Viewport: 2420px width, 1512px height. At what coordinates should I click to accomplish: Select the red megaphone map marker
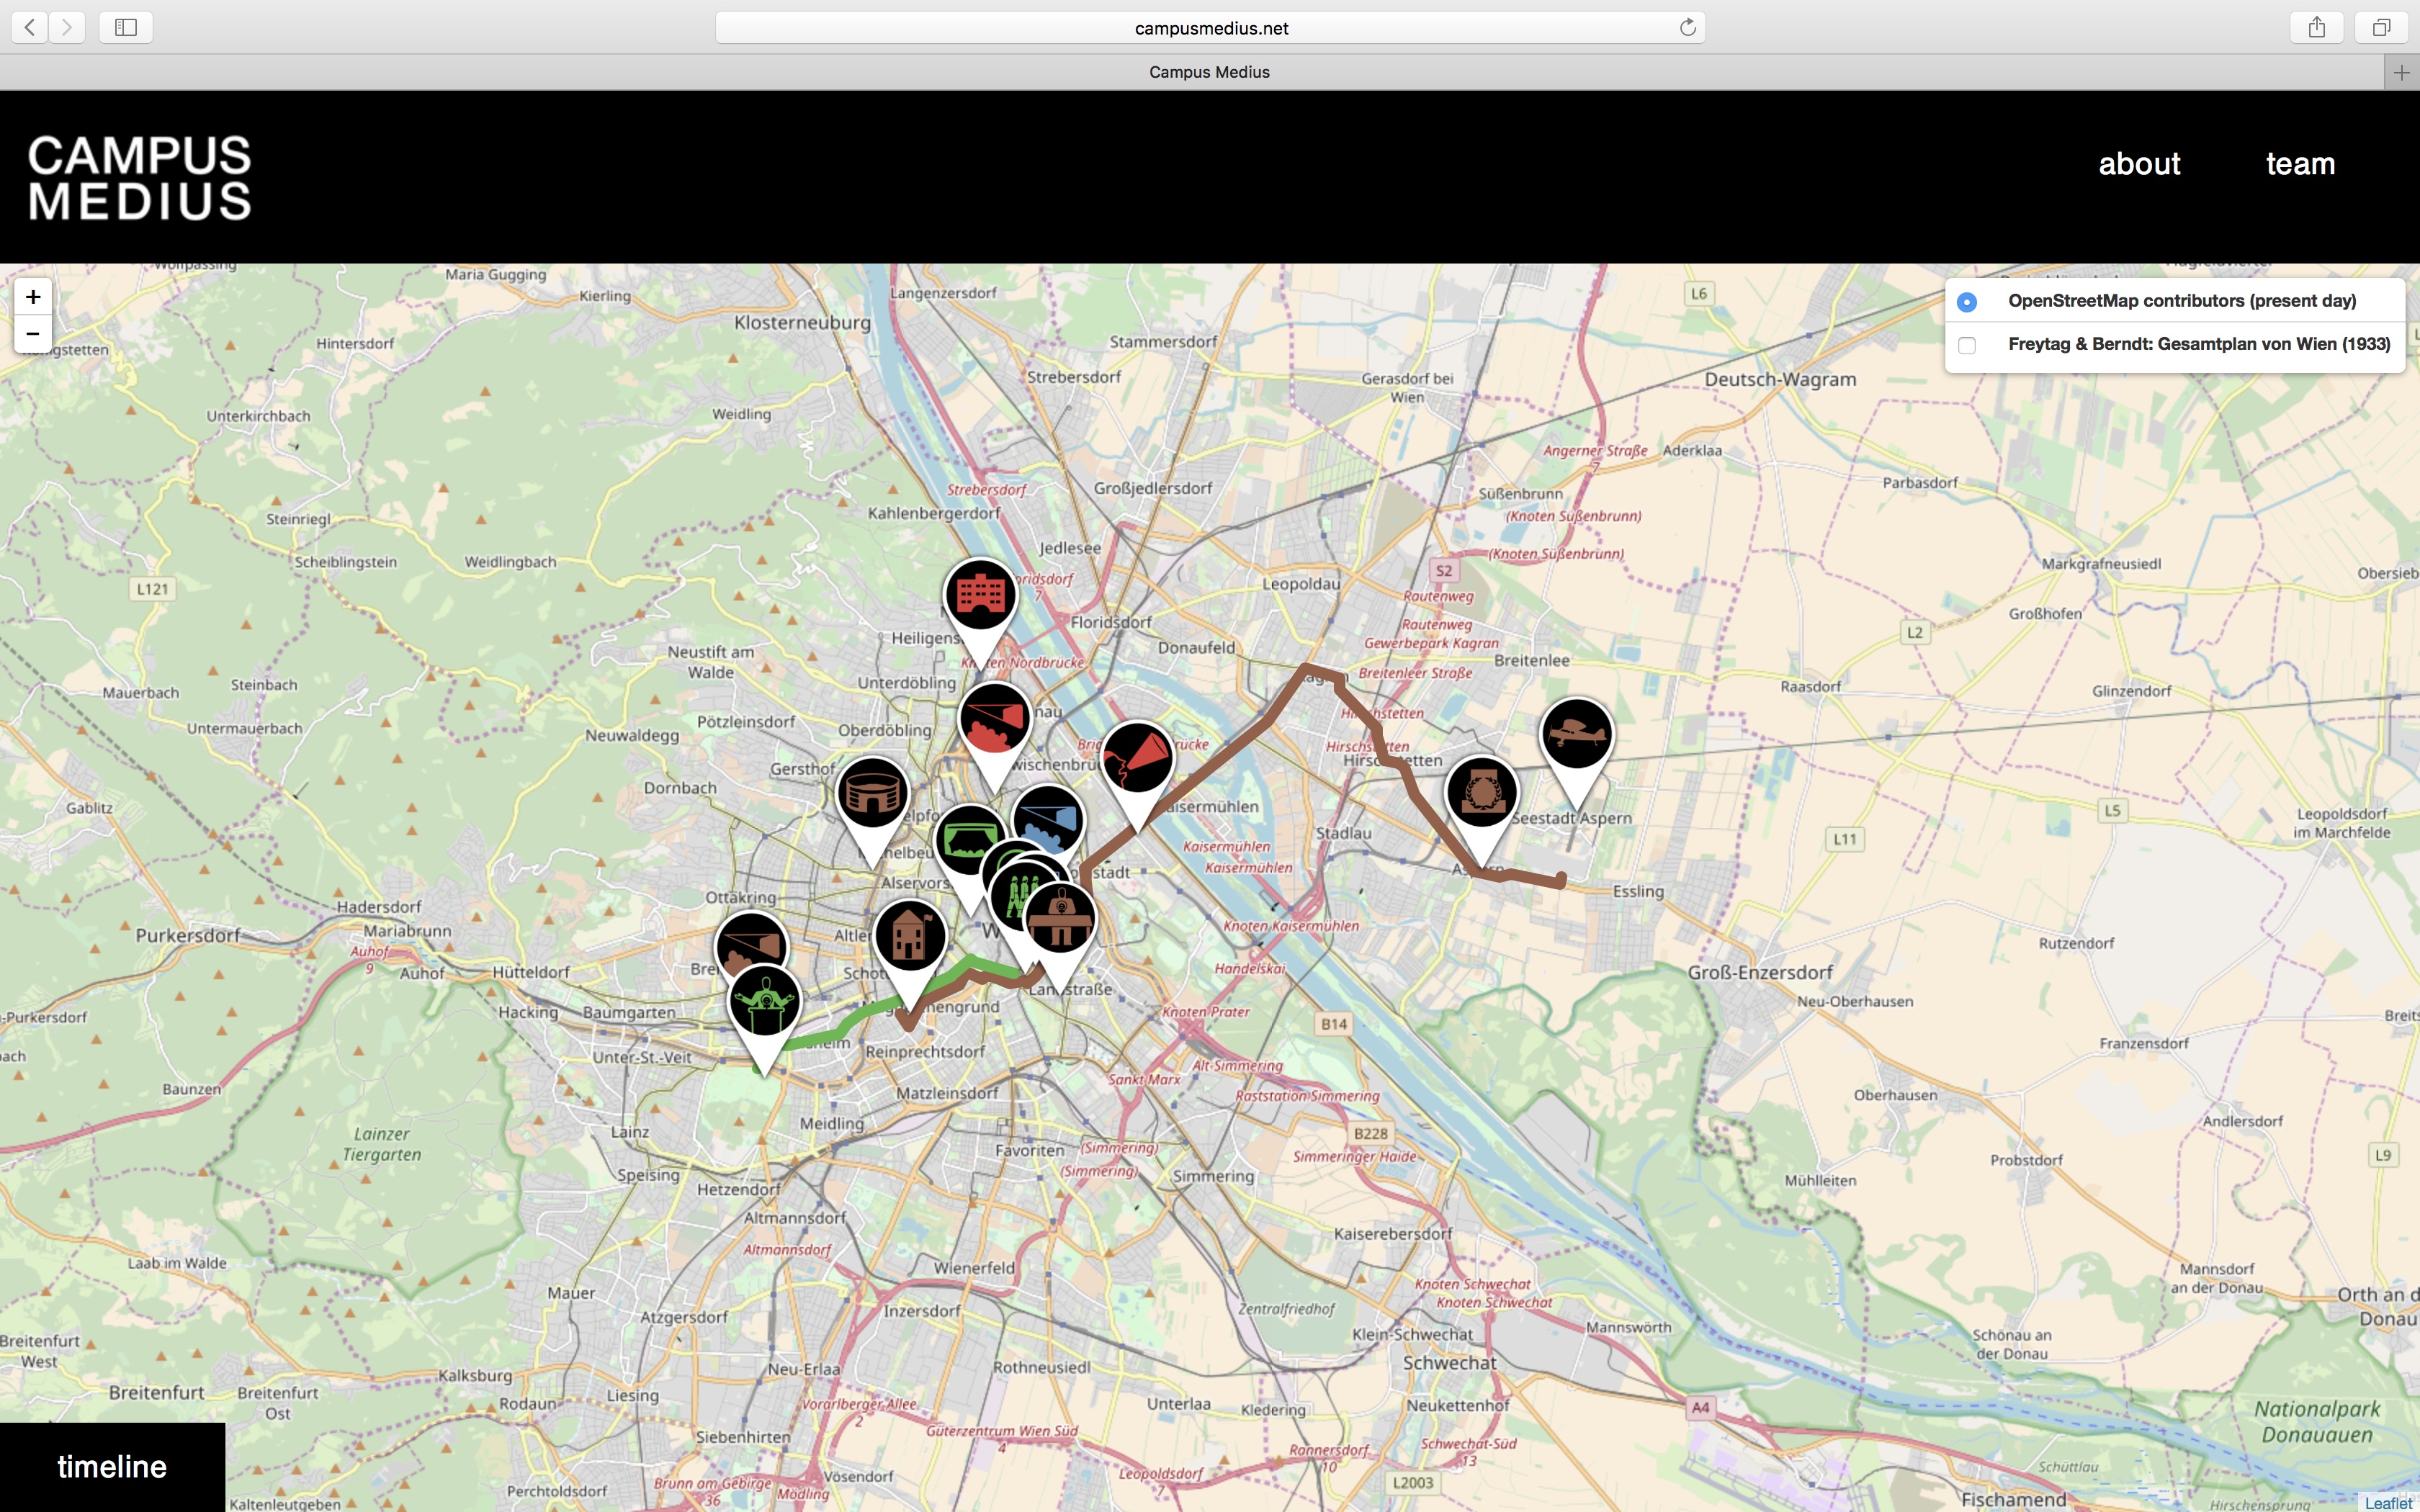(x=1137, y=758)
